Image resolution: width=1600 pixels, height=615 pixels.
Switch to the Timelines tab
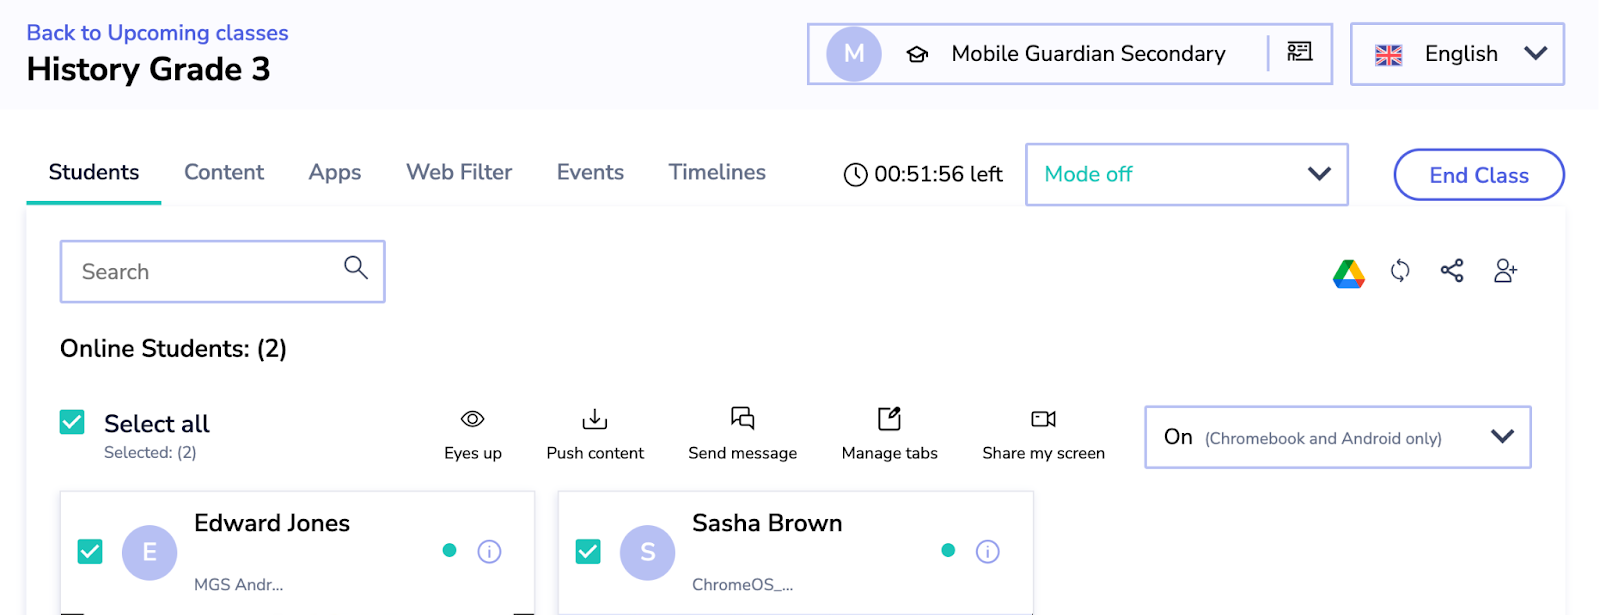717,173
